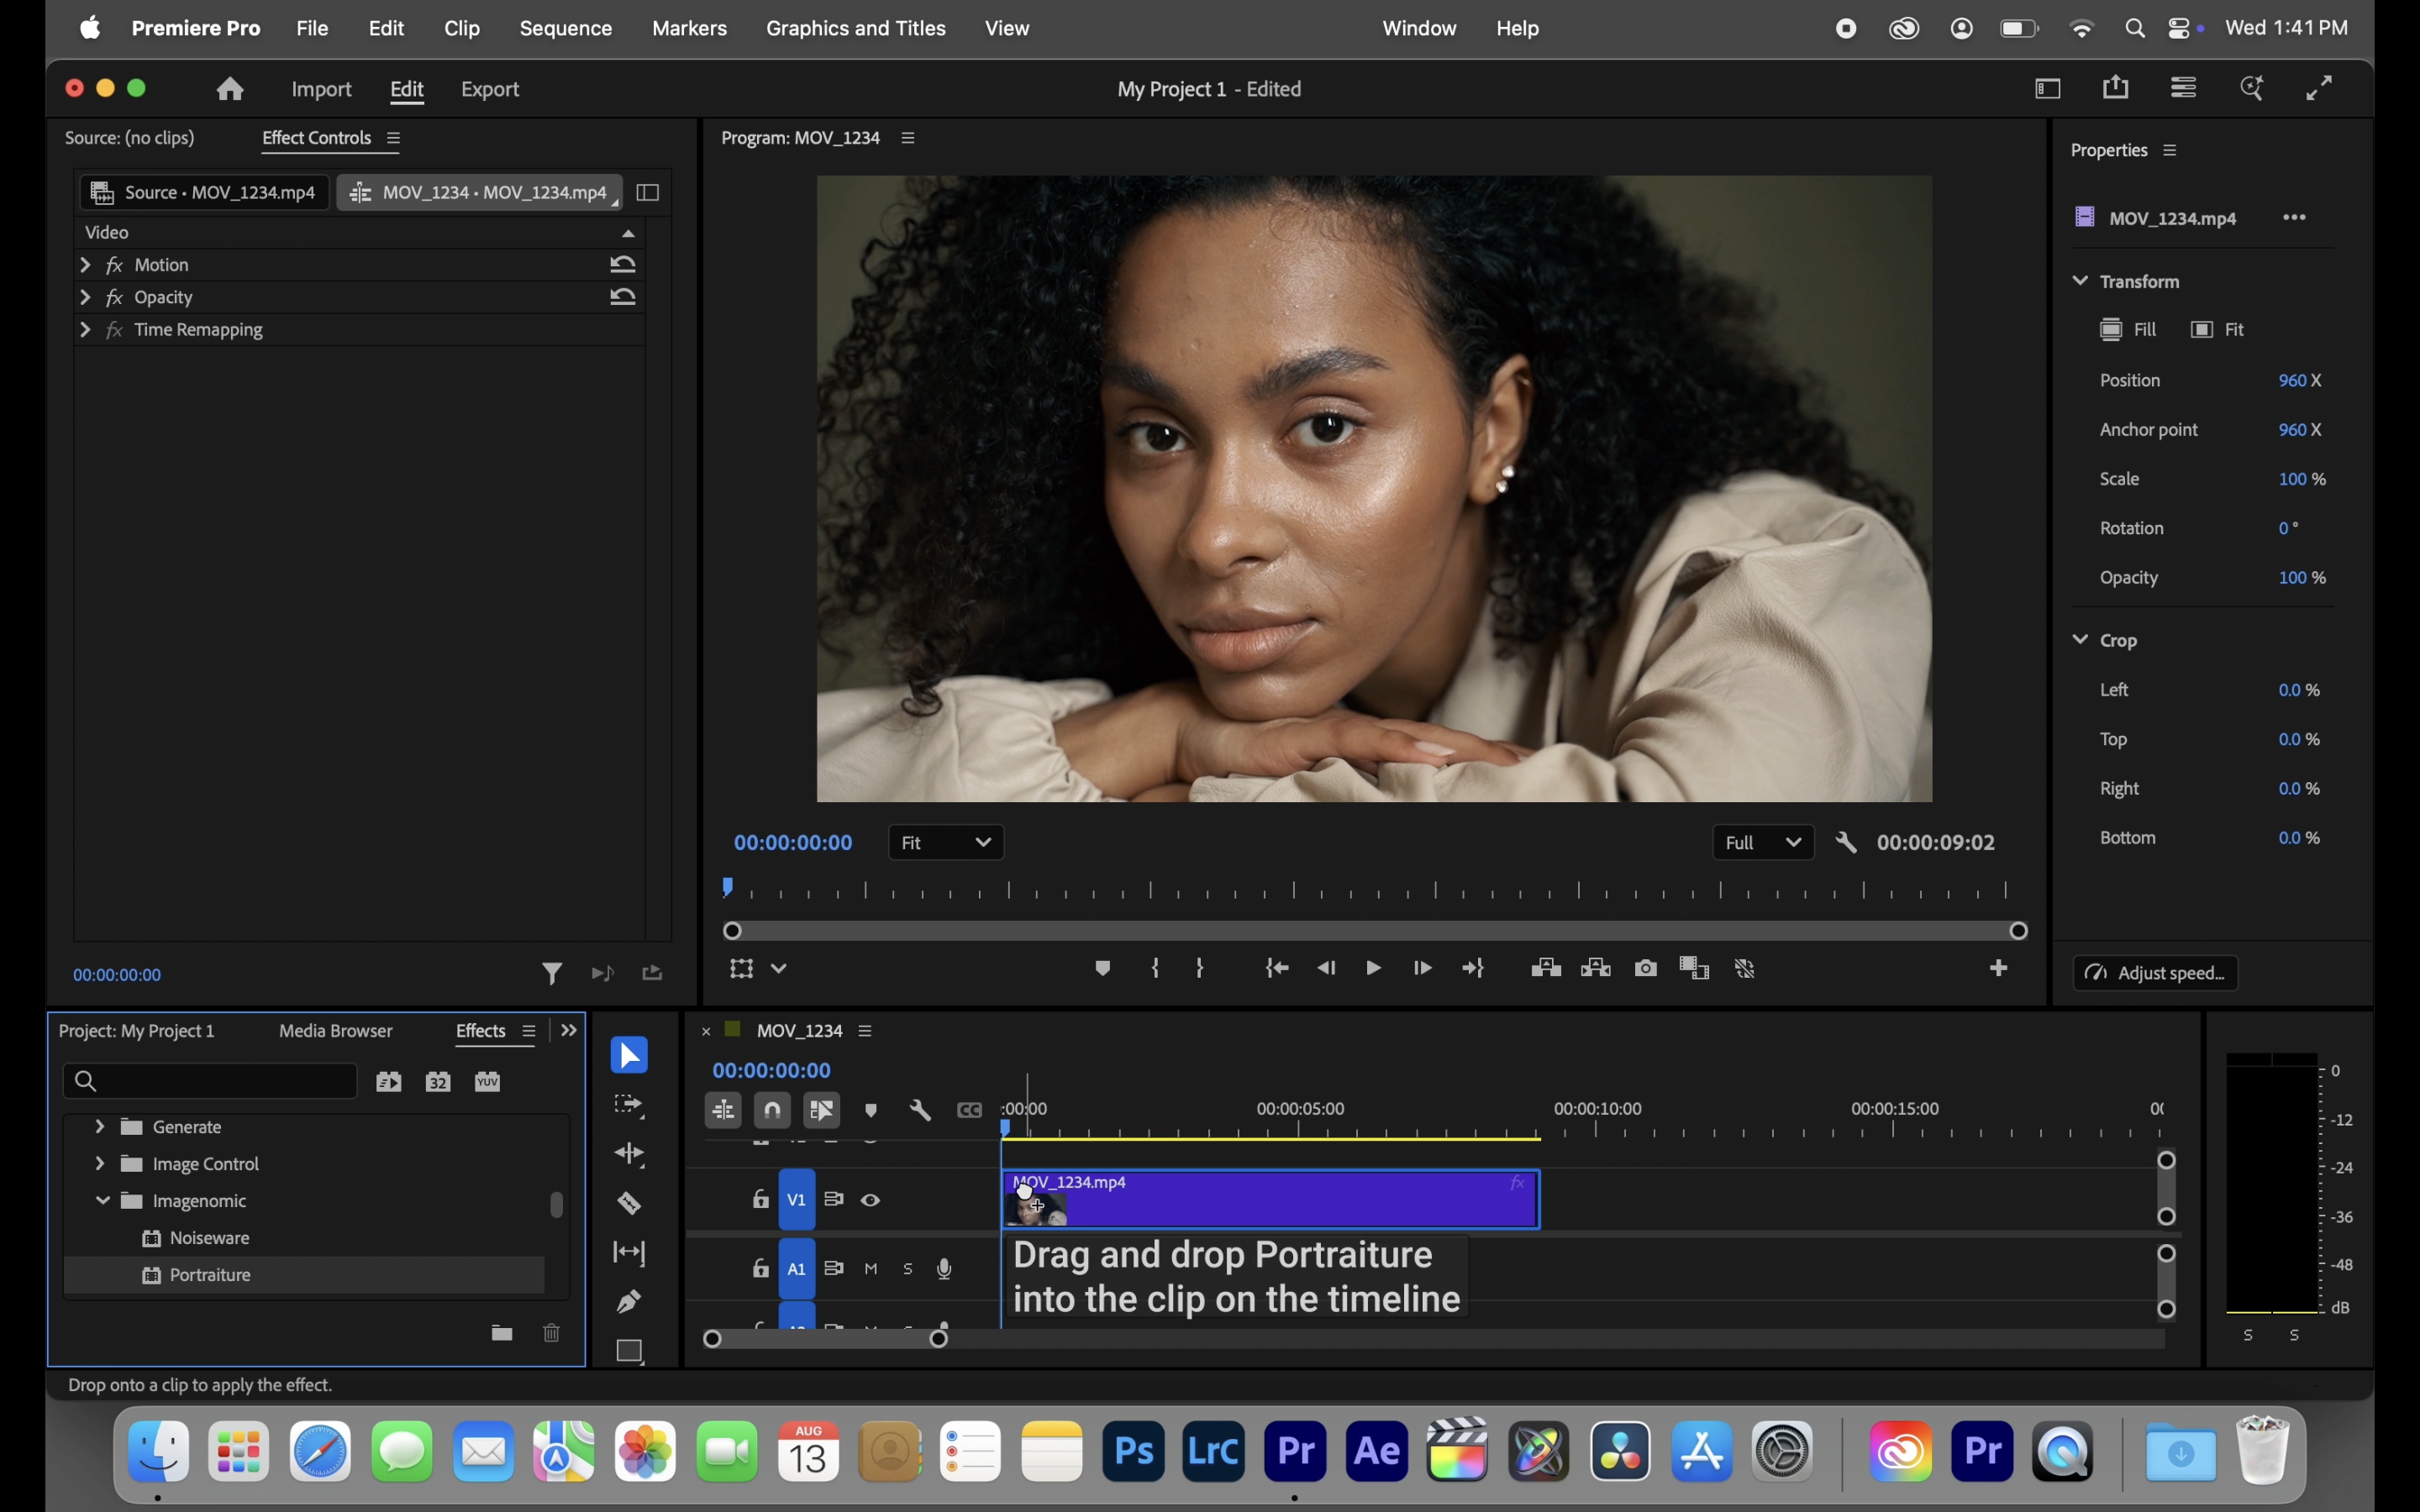Click the Export workspace button
The height and width of the screenshot is (1512, 2420).
[x=489, y=90]
